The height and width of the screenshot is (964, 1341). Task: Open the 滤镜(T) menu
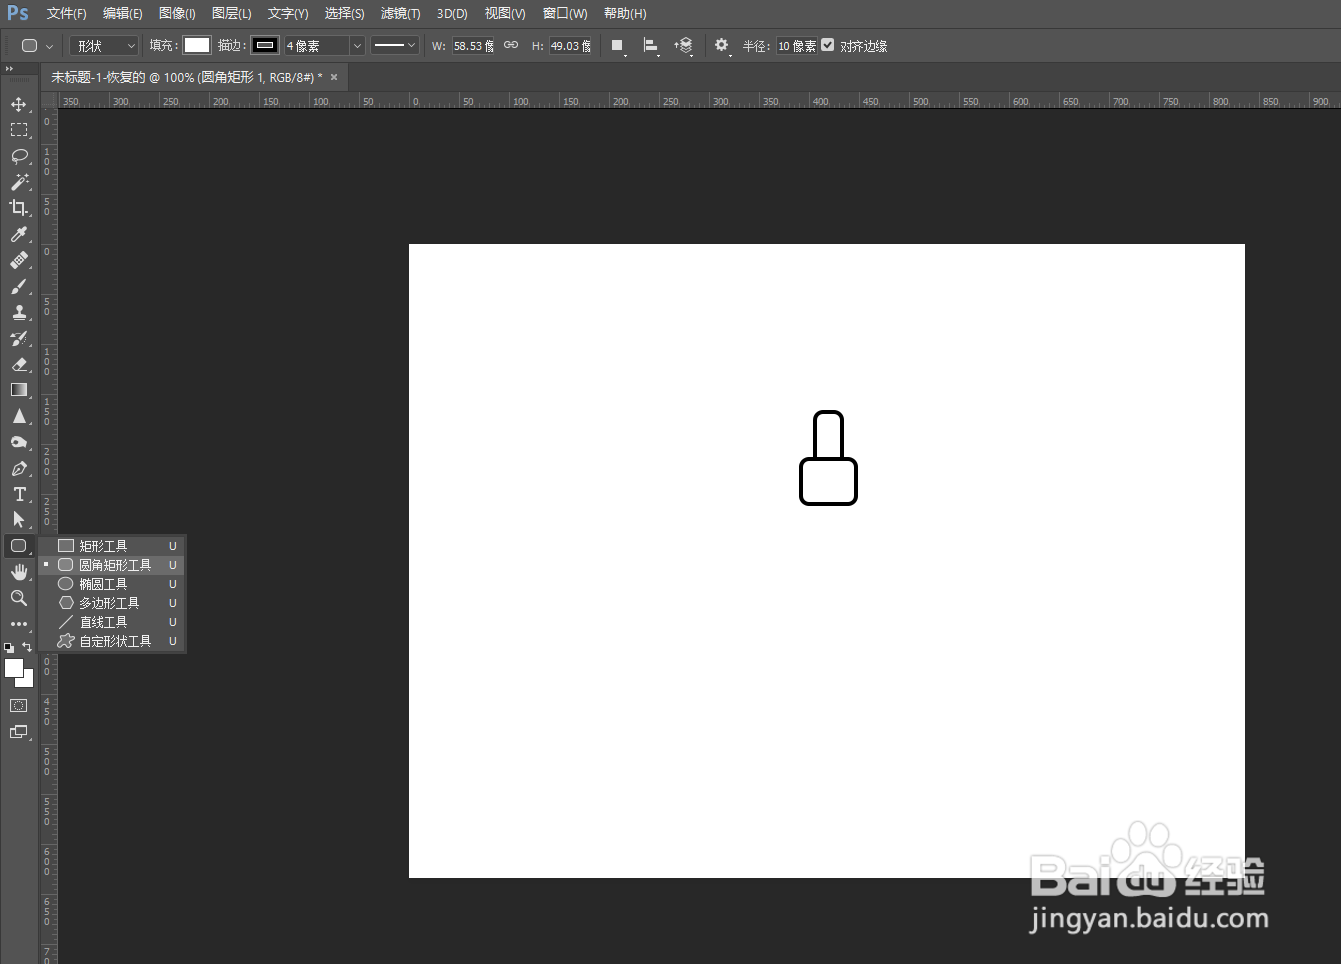pos(400,13)
